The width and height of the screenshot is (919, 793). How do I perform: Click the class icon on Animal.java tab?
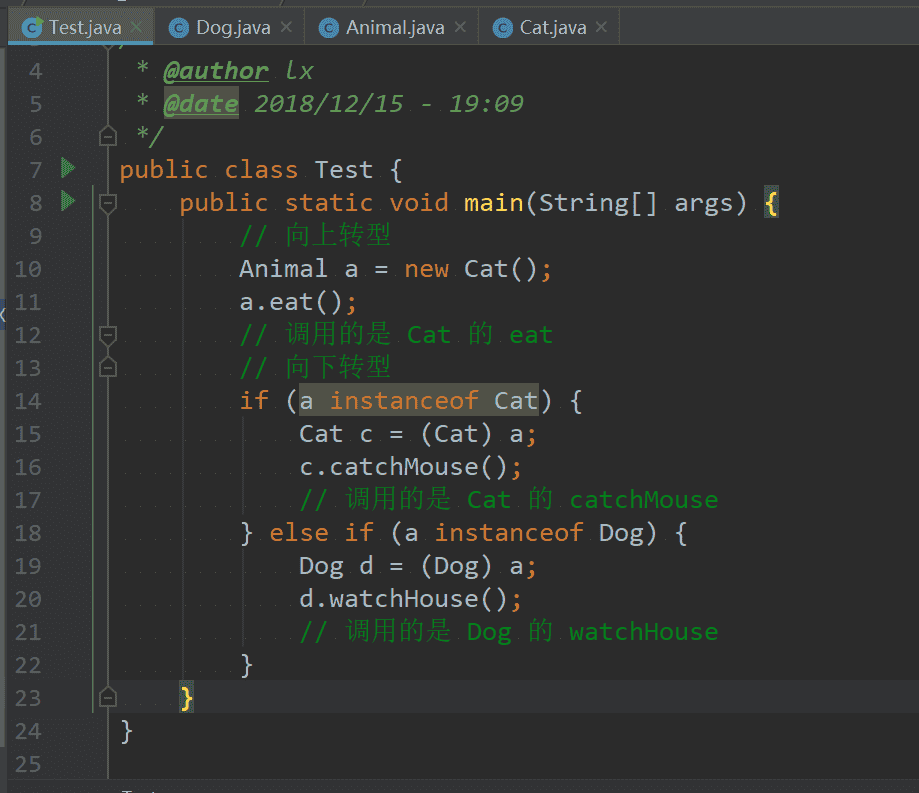point(329,27)
